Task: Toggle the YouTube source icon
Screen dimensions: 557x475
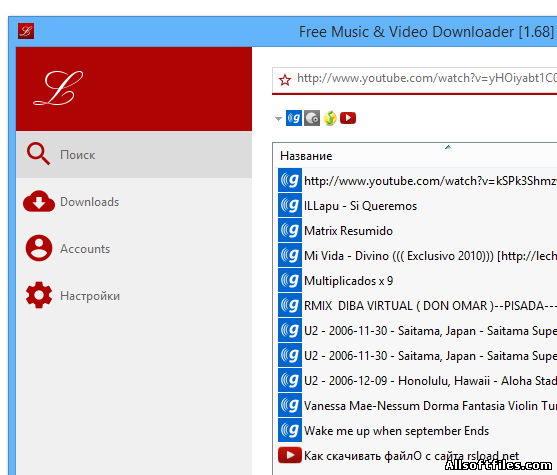Action: (348, 118)
